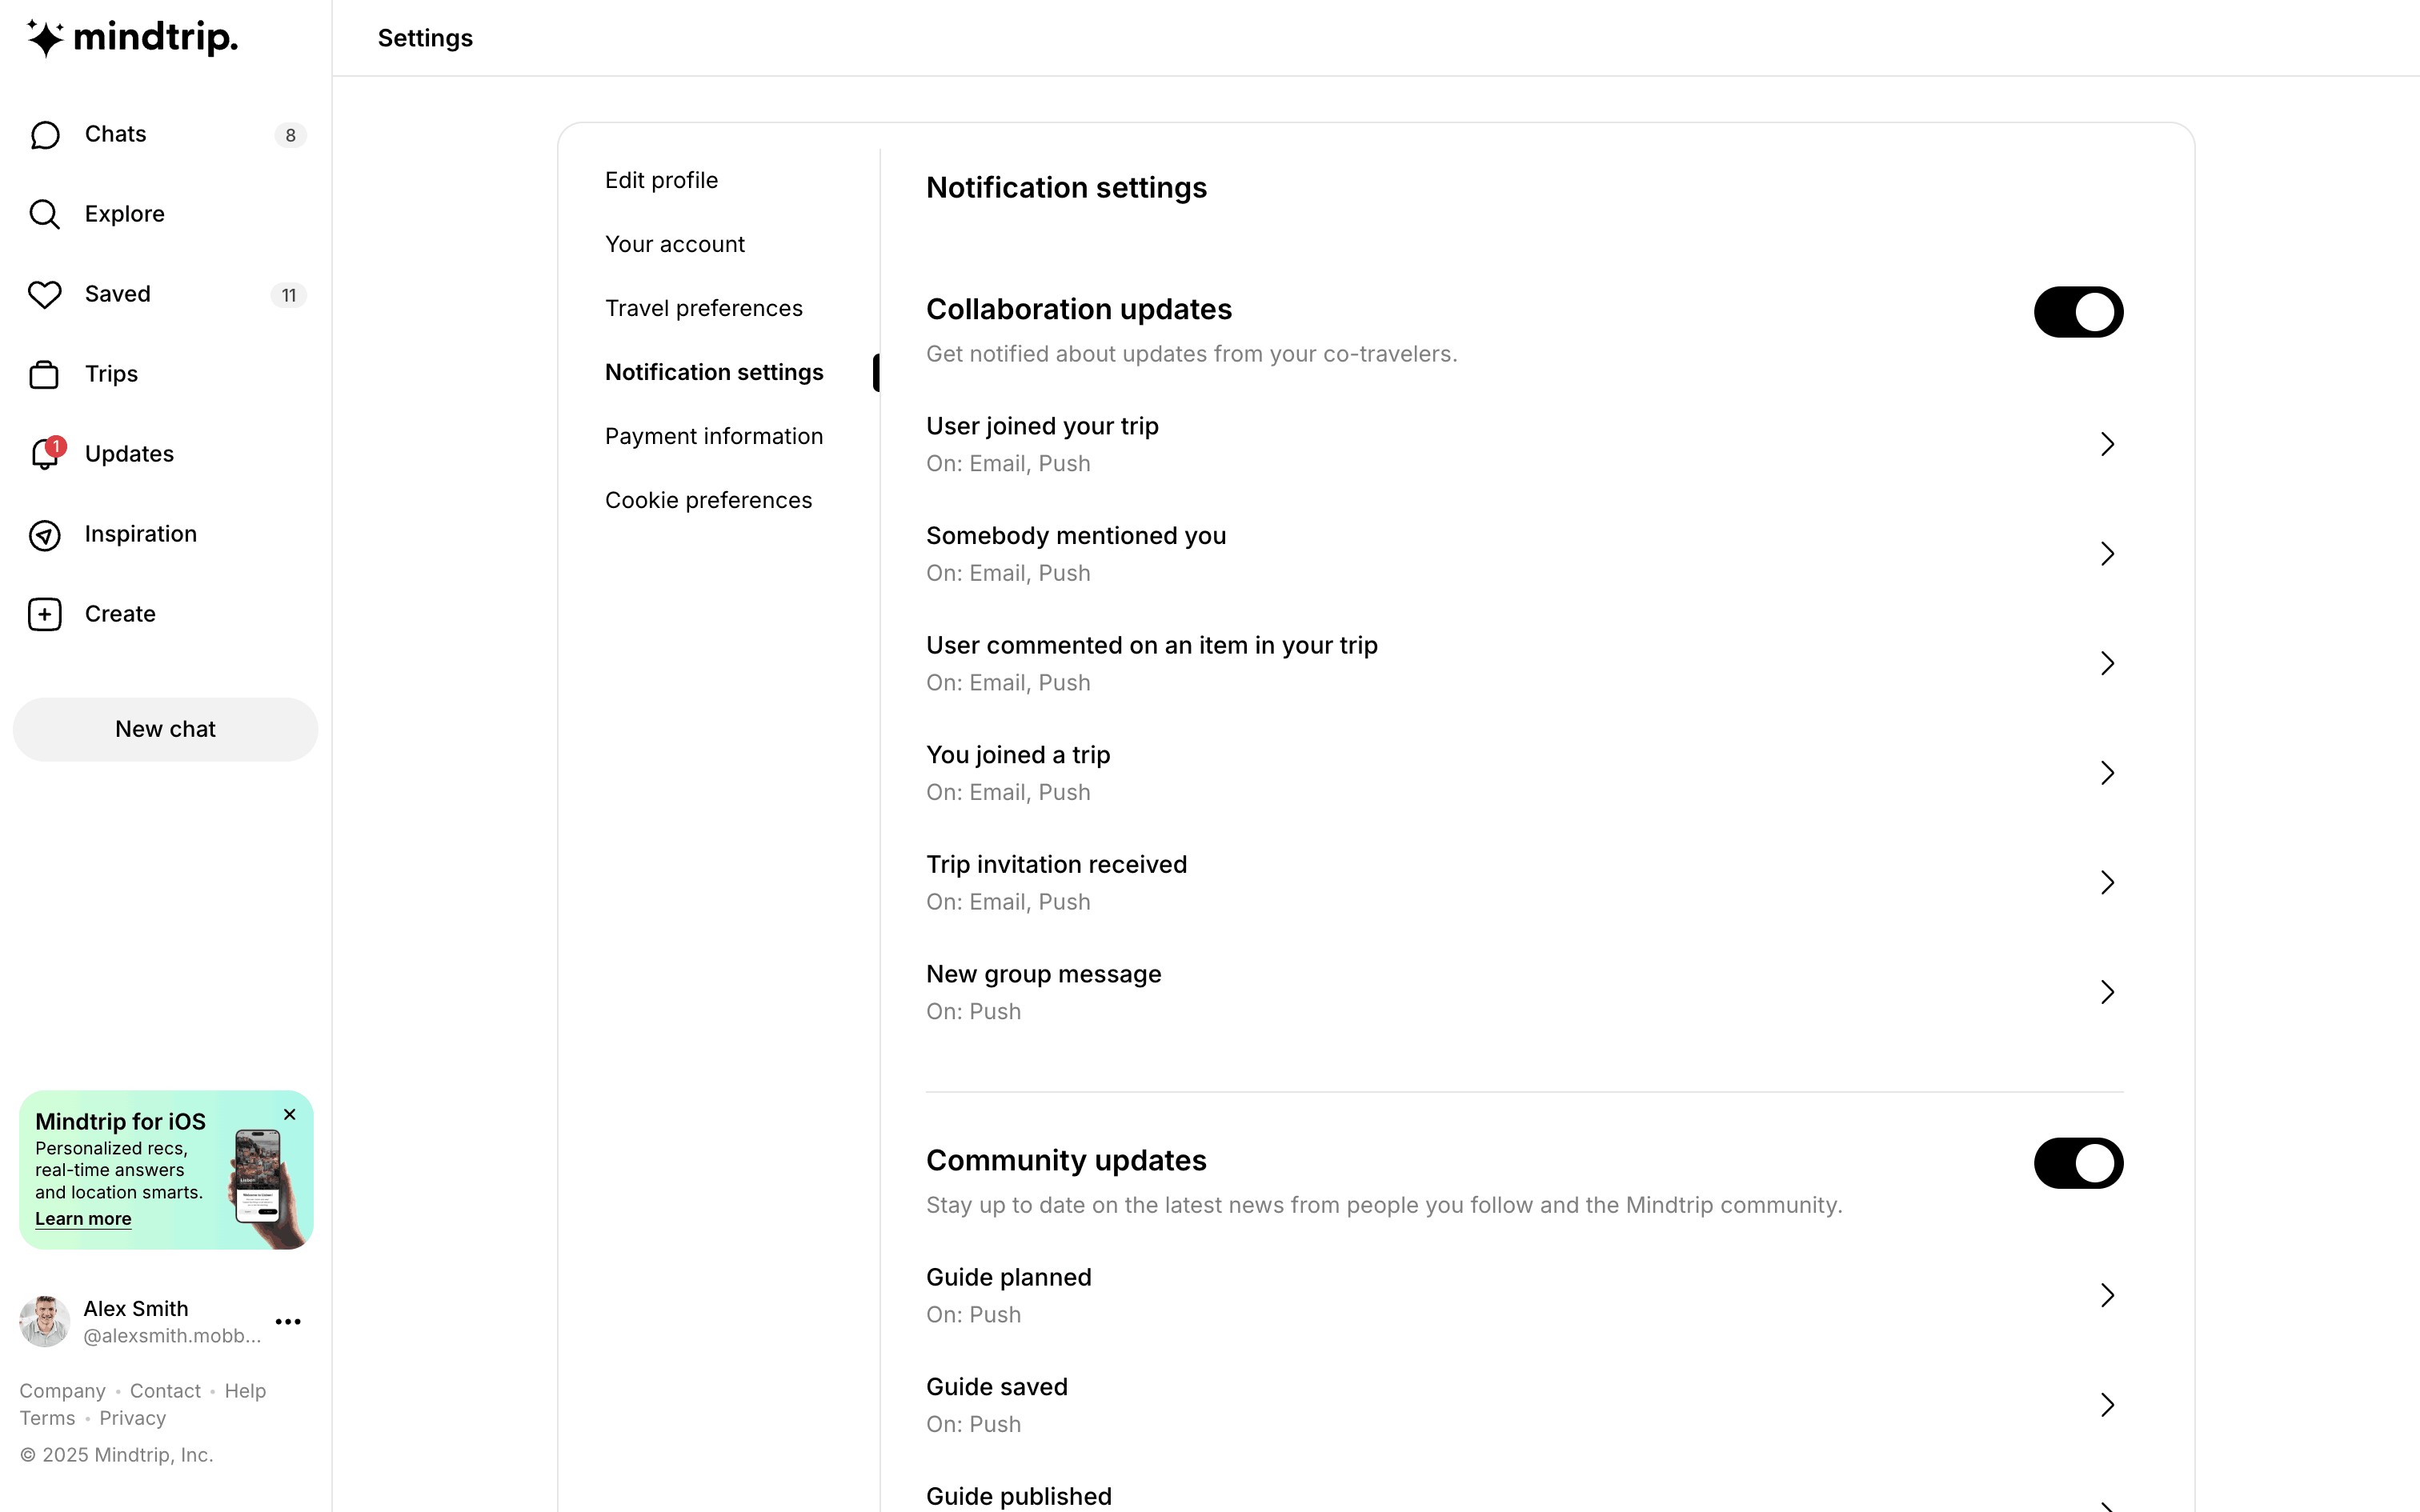Open the Payment information section
2420x1512 pixels.
[x=714, y=436]
